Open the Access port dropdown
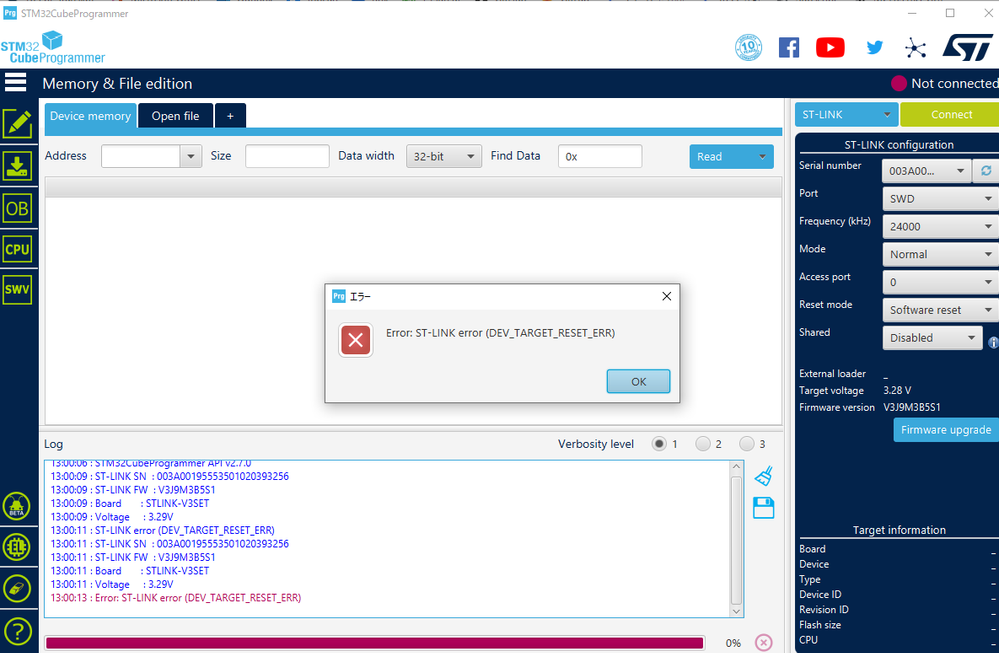This screenshot has height=653, width=999. coord(940,282)
